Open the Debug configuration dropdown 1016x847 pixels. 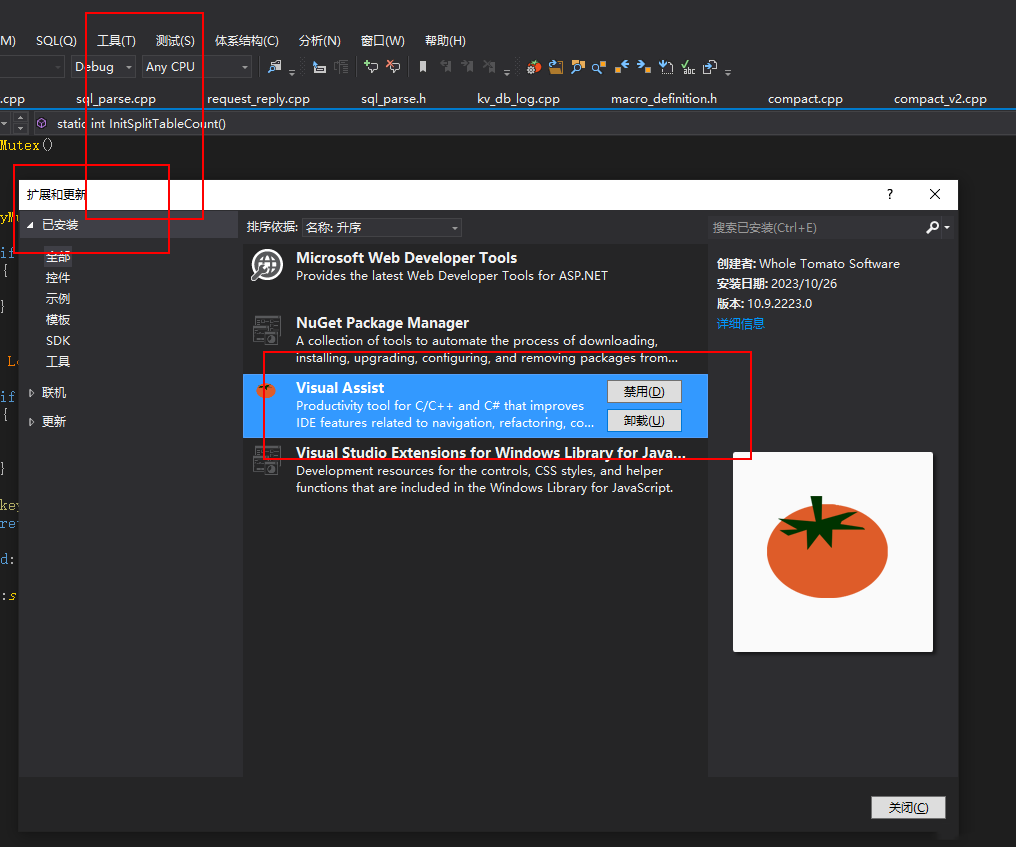click(102, 67)
